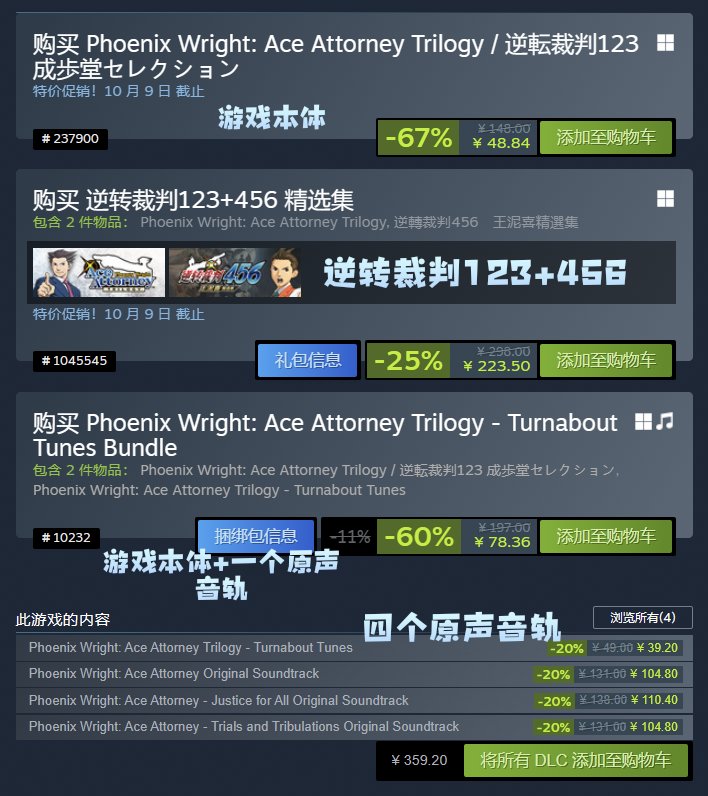Click the Windows icon on the Turnabout Tunes Bundle
The image size is (708, 796).
(x=644, y=421)
